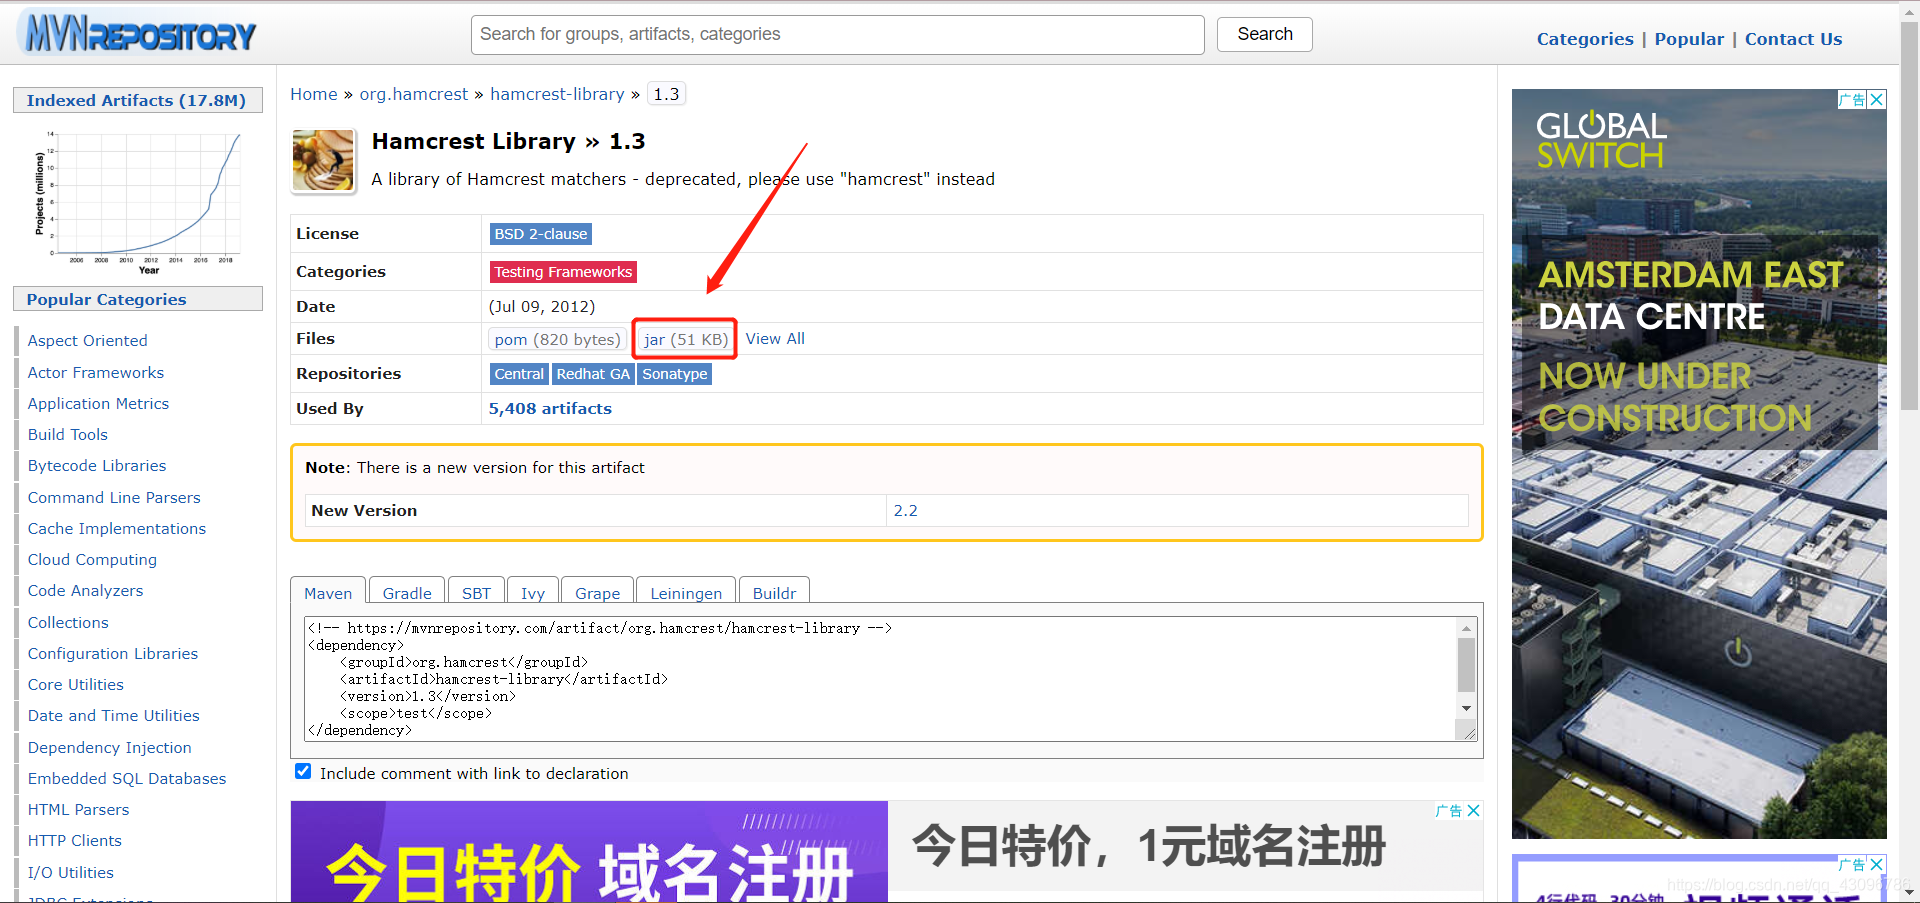The height and width of the screenshot is (903, 1920).
Task: Open the Sonatype repository tag
Action: [675, 374]
